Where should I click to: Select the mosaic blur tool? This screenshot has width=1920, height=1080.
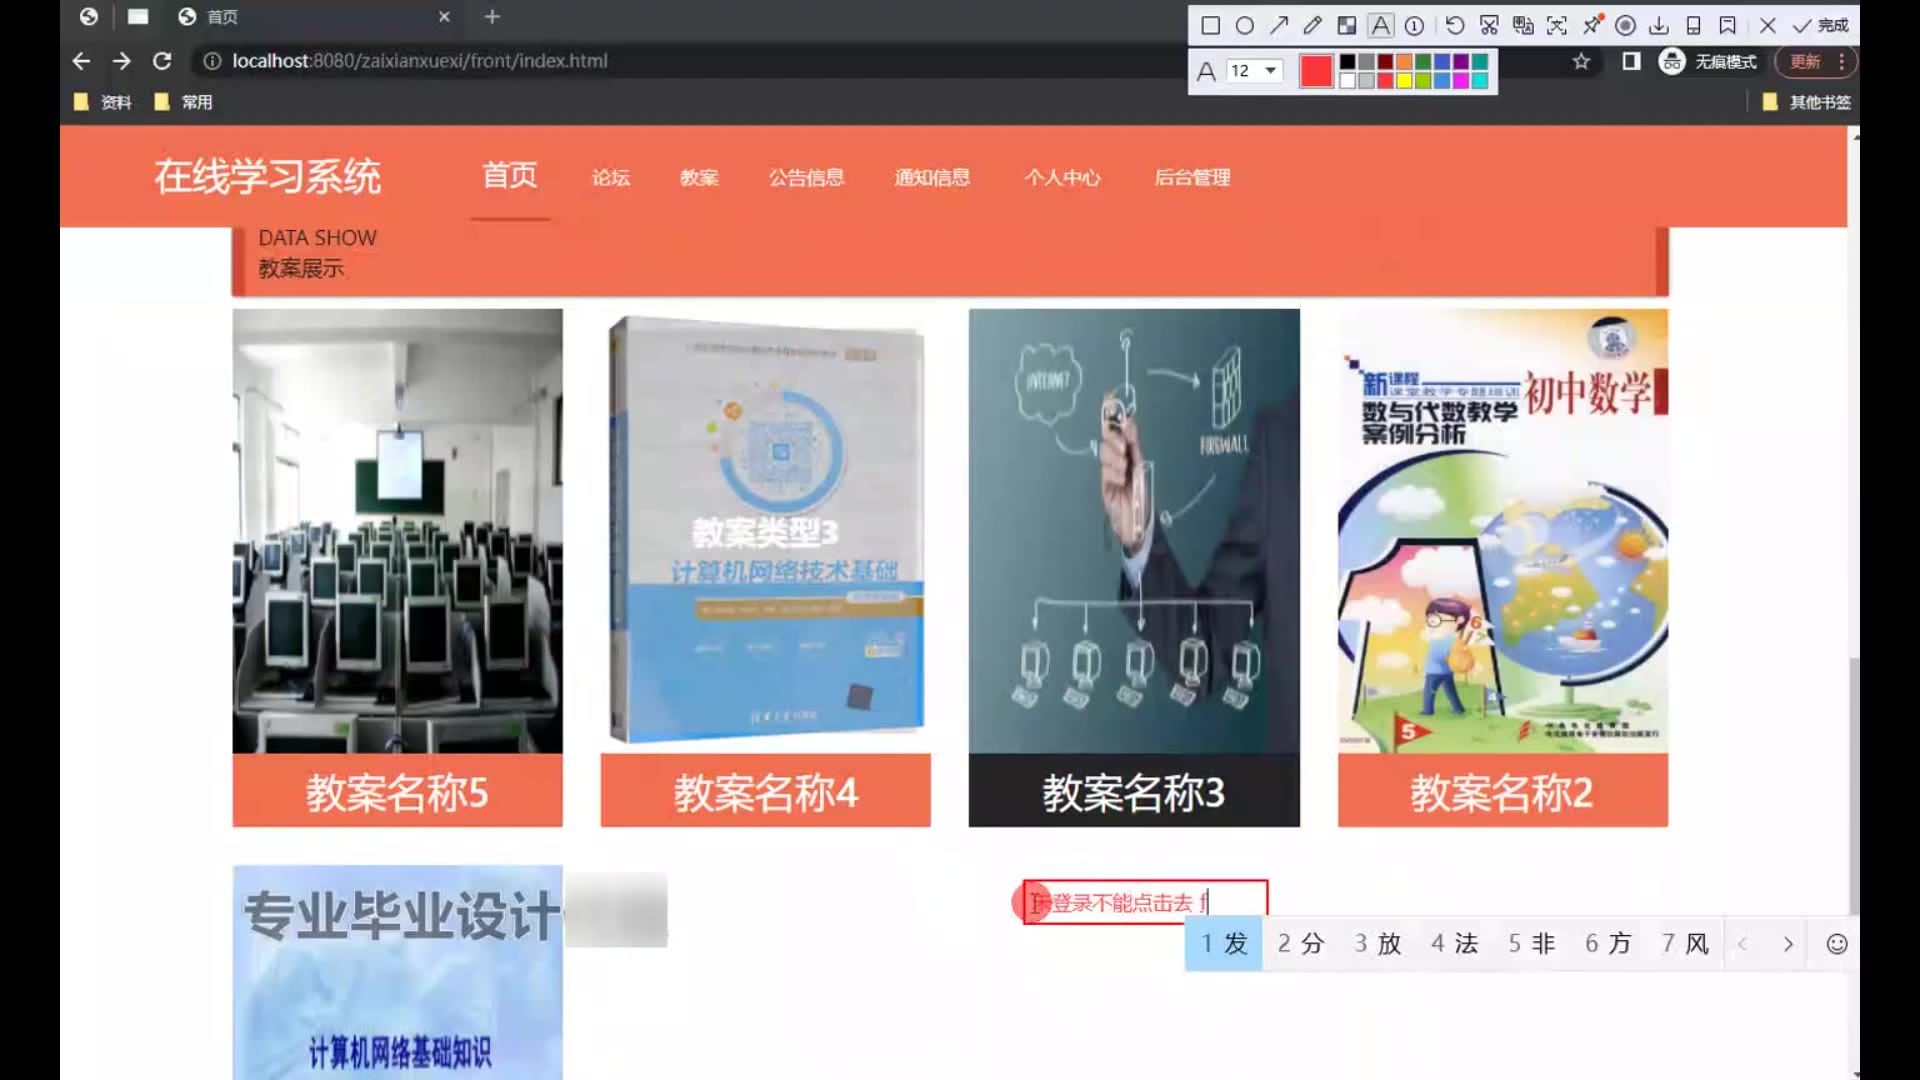tap(1347, 26)
